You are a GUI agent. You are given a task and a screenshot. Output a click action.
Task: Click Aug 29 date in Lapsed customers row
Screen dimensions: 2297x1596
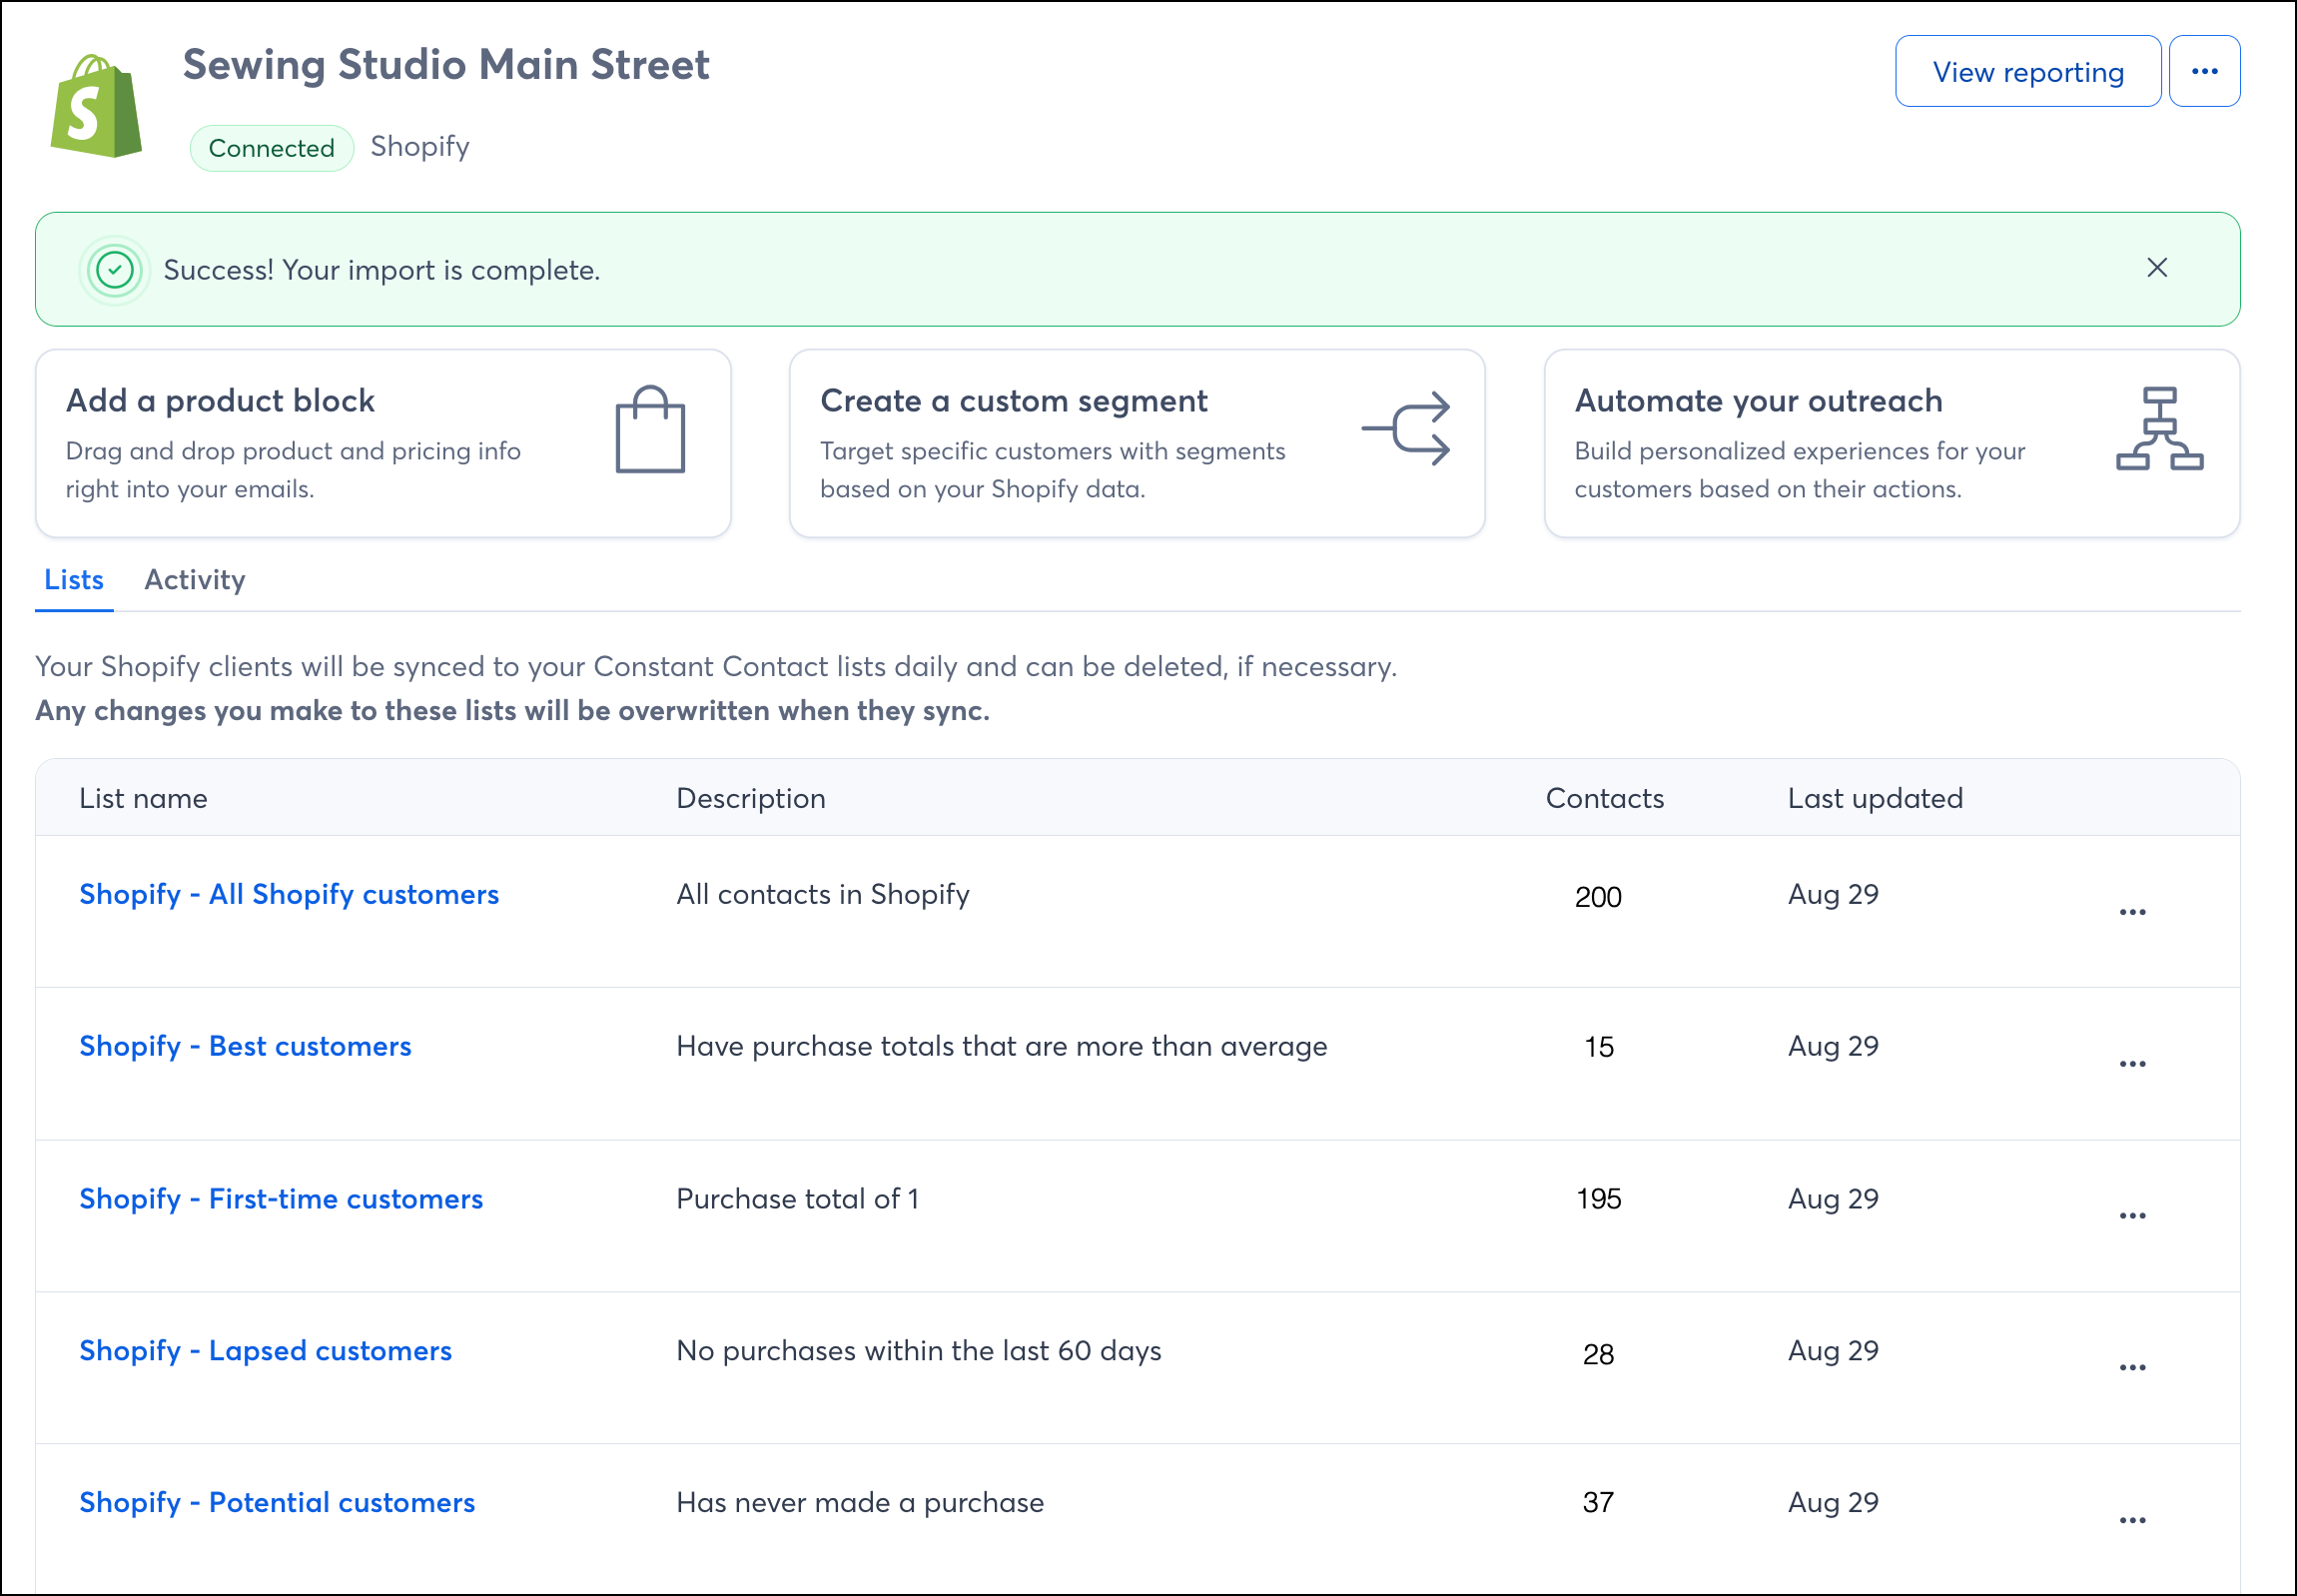[x=1833, y=1350]
